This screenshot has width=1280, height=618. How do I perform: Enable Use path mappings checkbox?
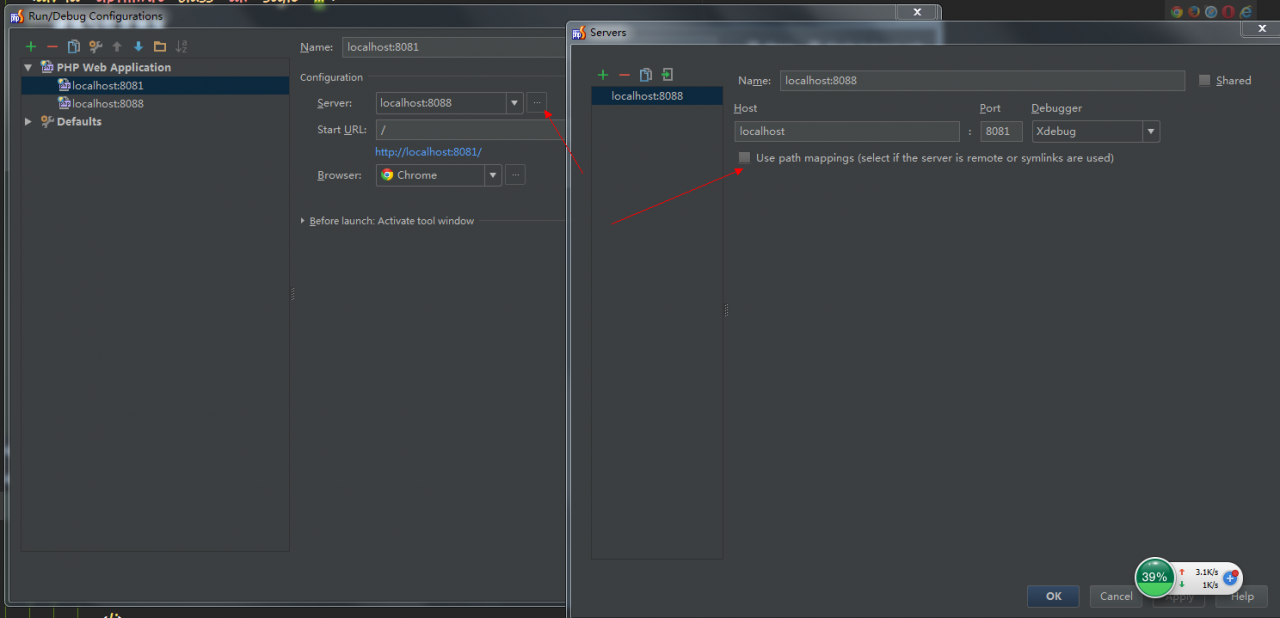point(744,158)
